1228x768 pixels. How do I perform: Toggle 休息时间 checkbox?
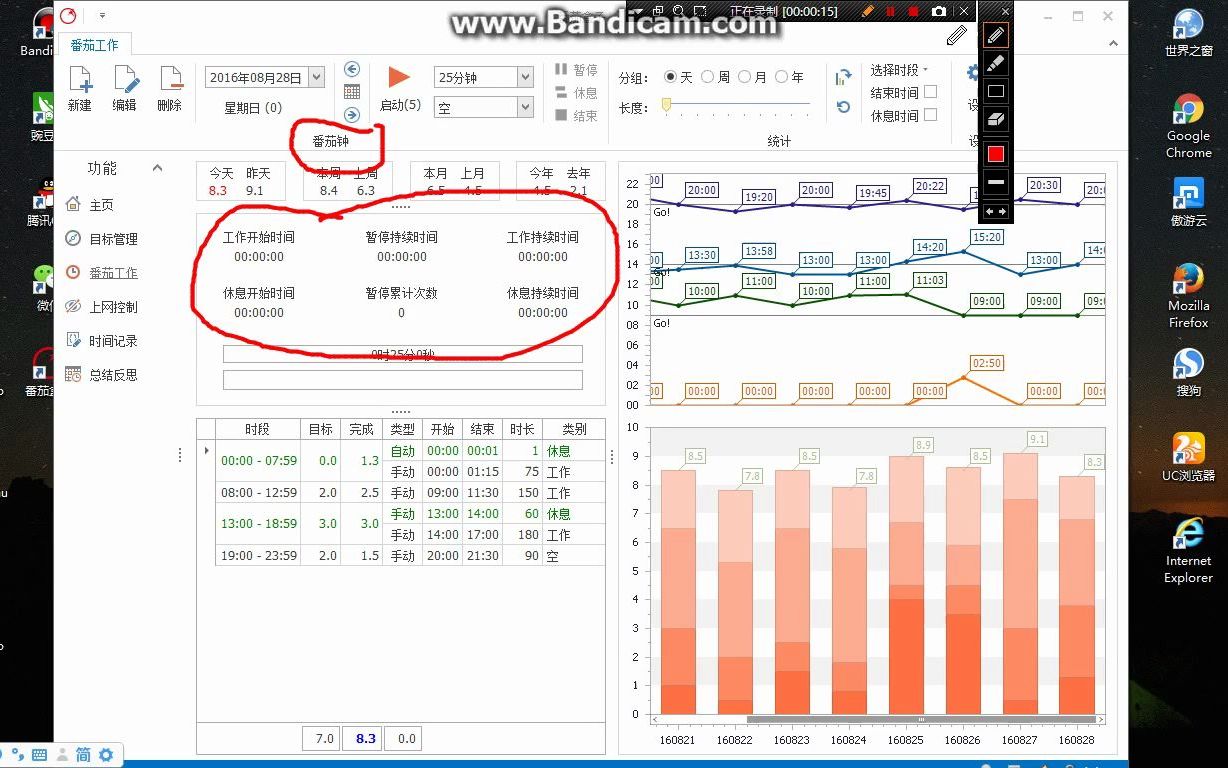(x=930, y=115)
